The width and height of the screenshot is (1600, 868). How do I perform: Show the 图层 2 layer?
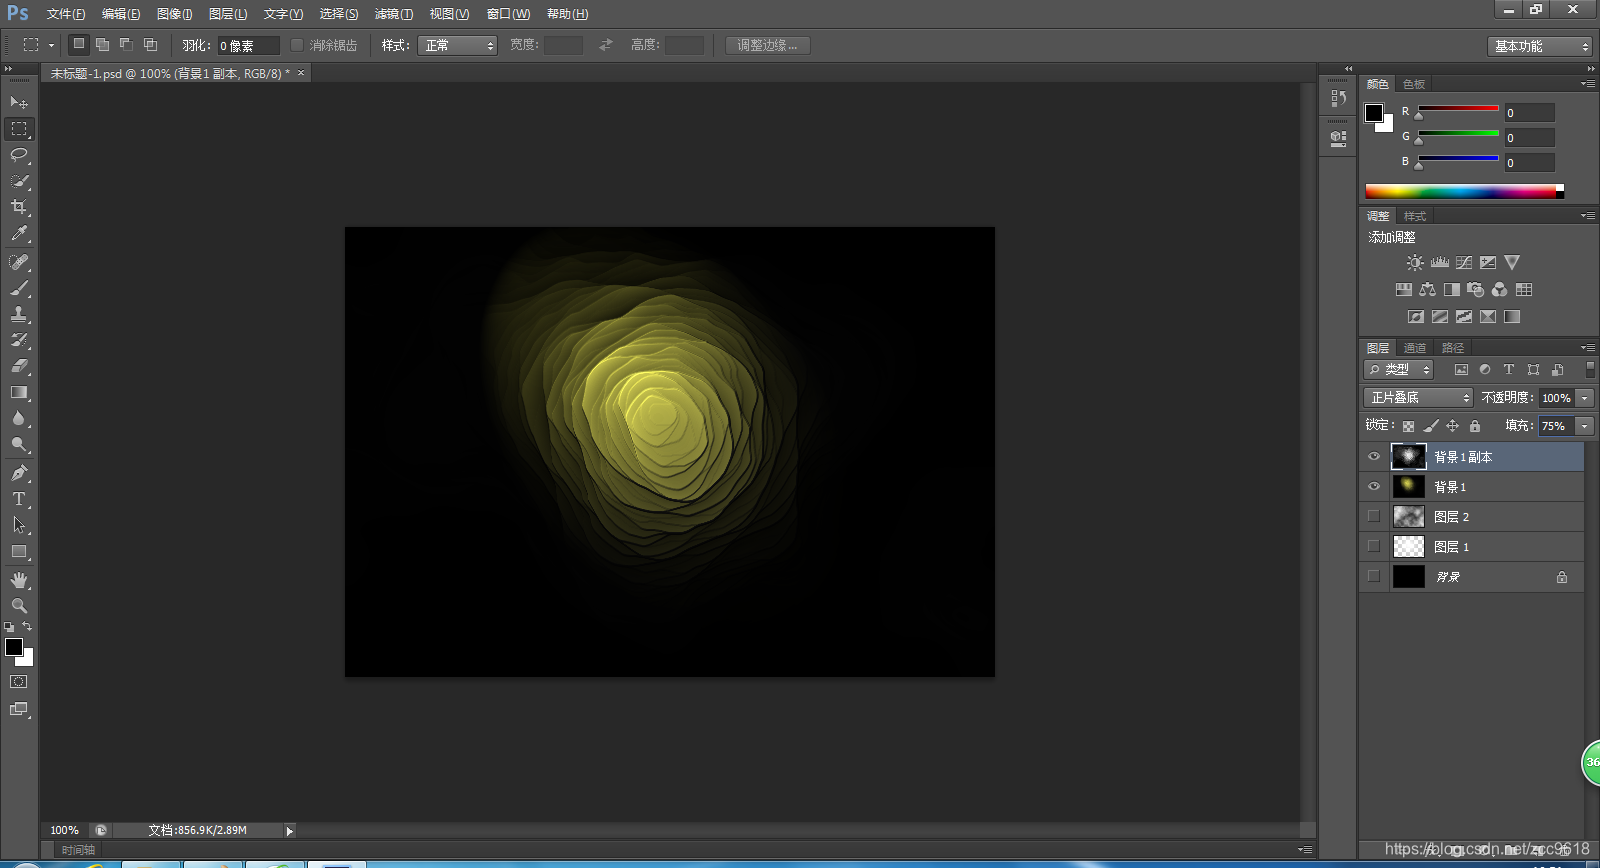pyautogui.click(x=1374, y=517)
